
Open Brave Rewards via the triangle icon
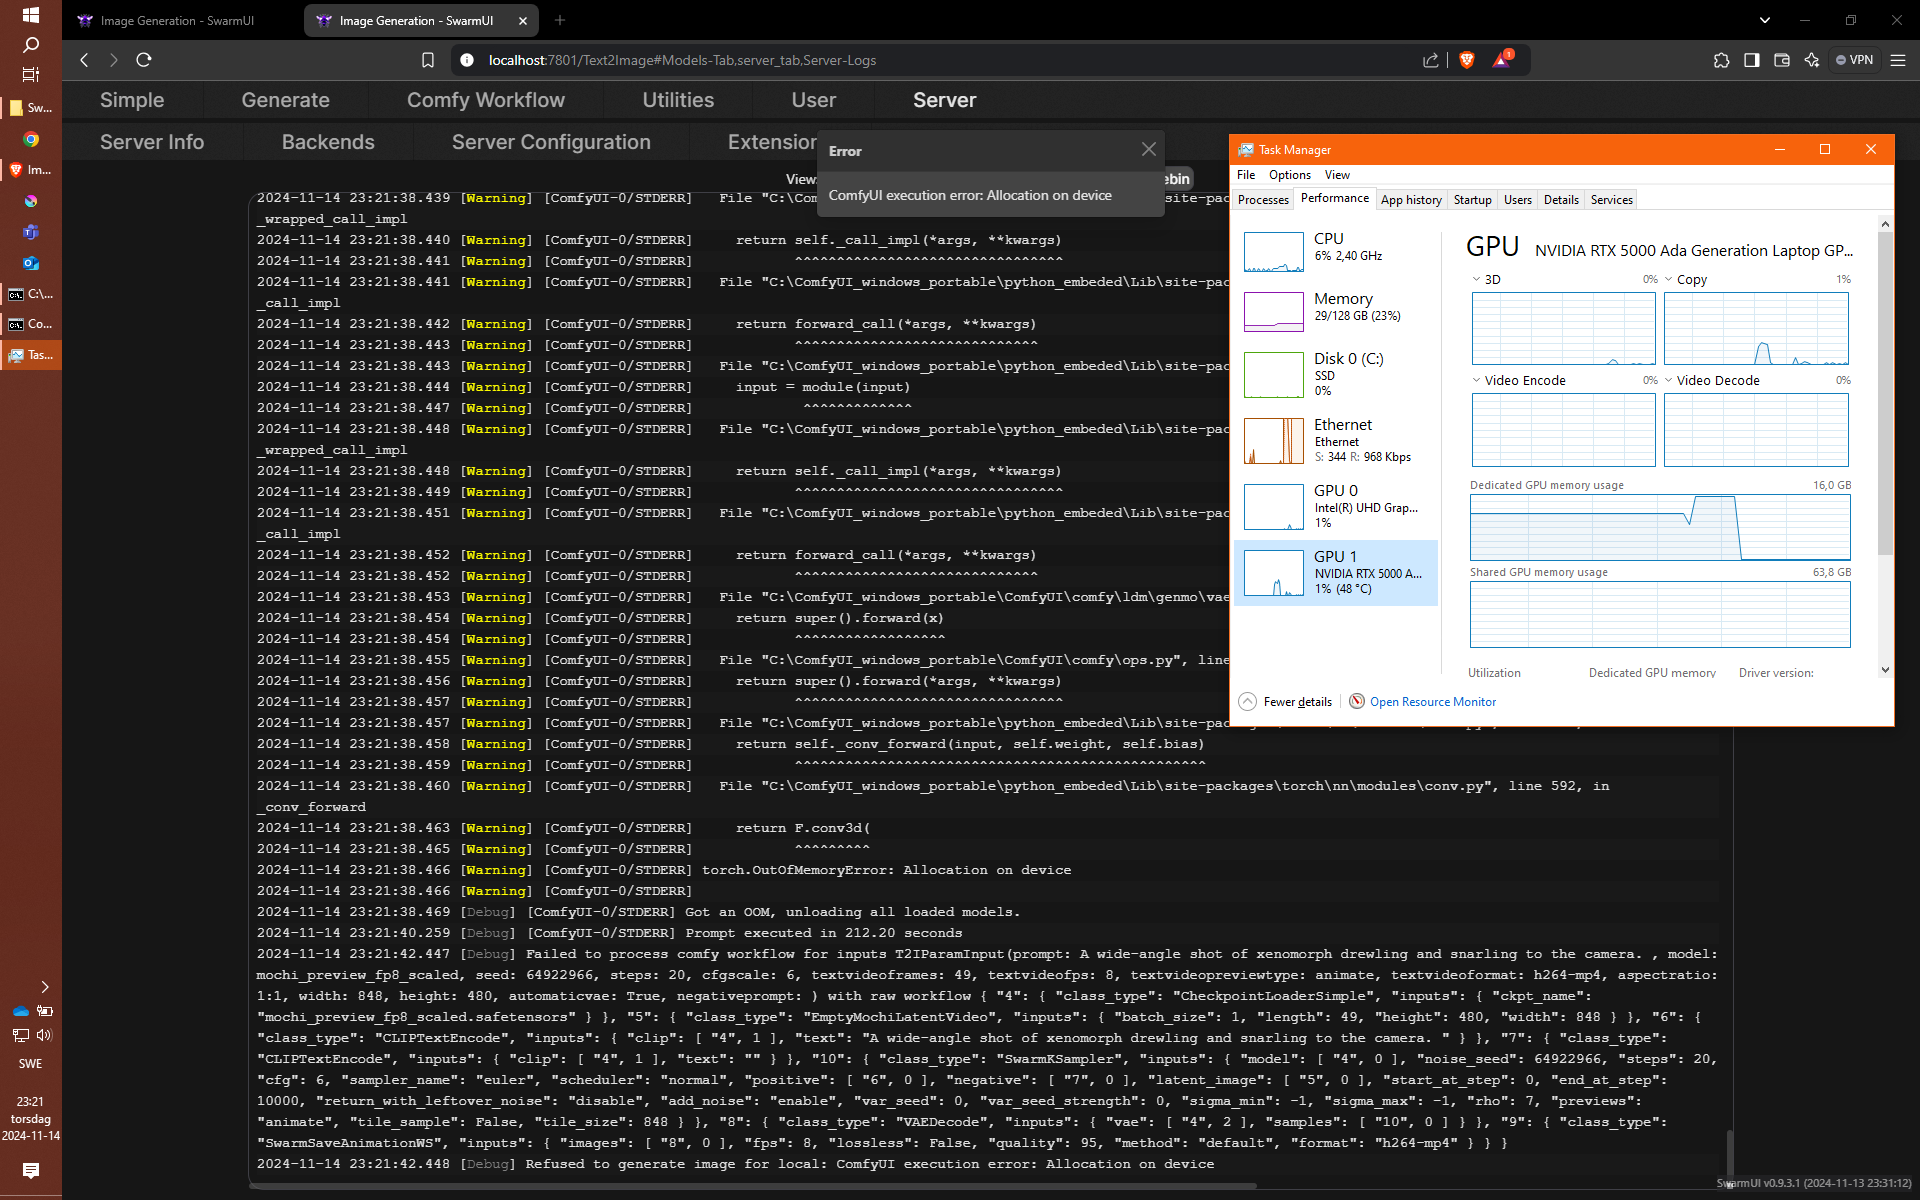[1500, 60]
